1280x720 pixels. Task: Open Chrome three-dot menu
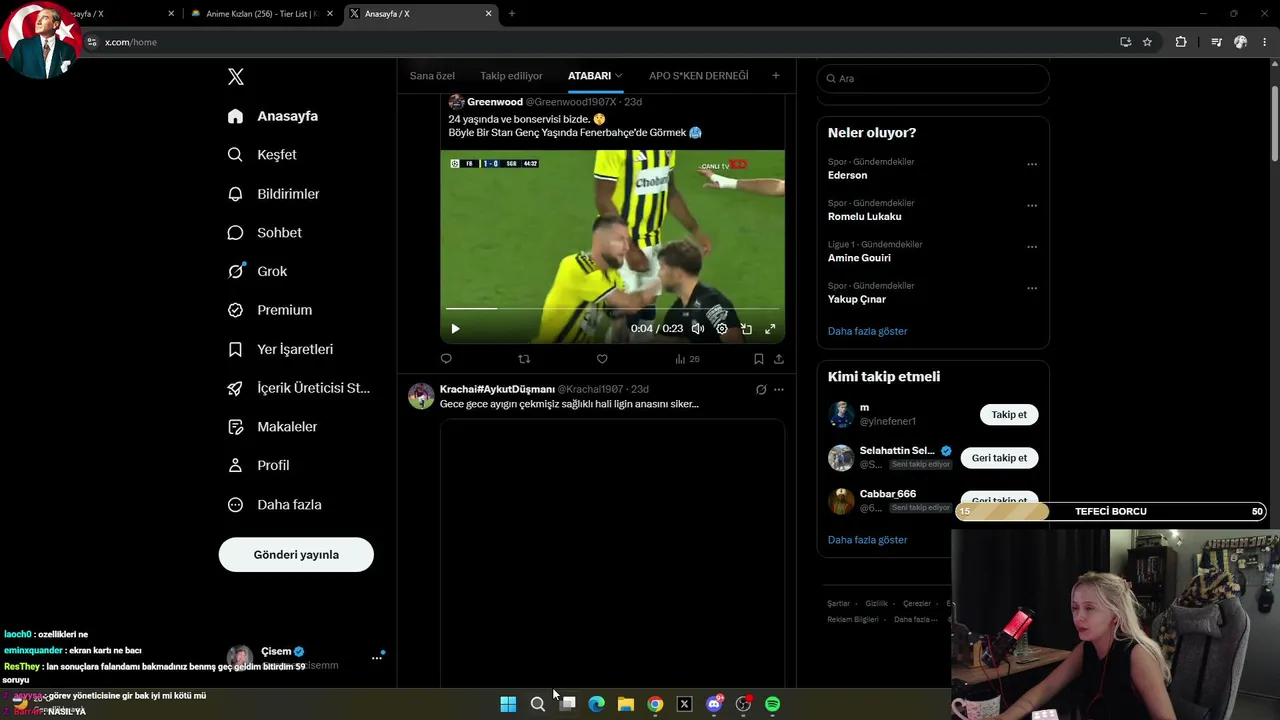click(x=1265, y=42)
